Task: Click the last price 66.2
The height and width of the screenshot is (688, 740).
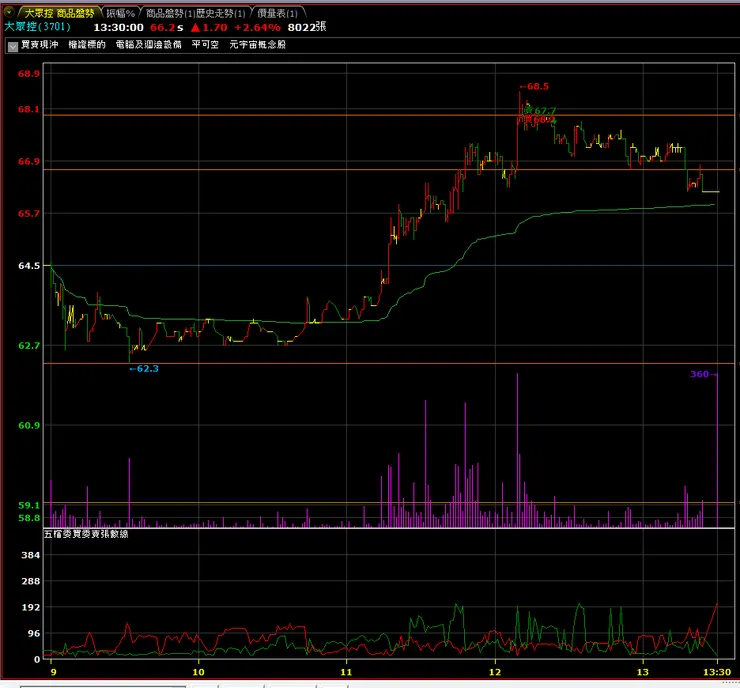Action: pos(163,27)
